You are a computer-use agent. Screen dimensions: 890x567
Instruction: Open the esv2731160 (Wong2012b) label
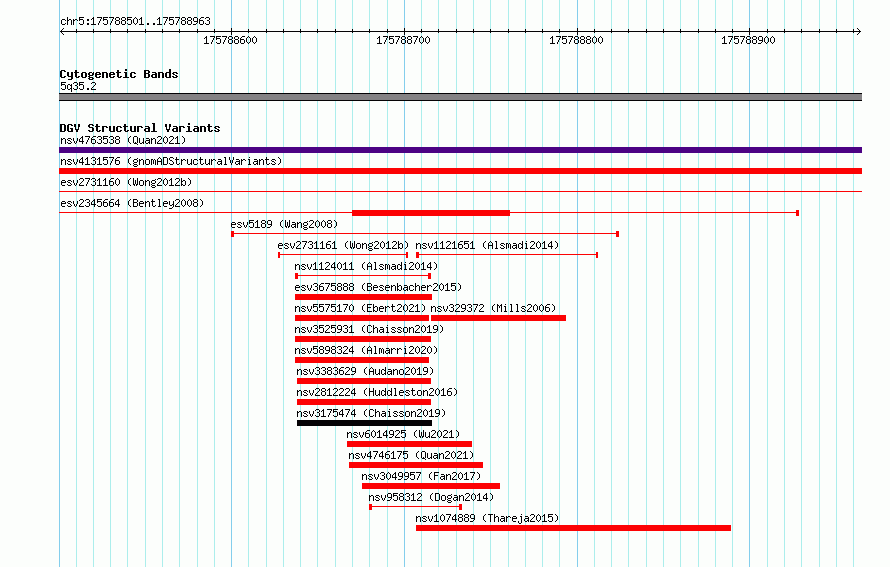click(x=126, y=182)
